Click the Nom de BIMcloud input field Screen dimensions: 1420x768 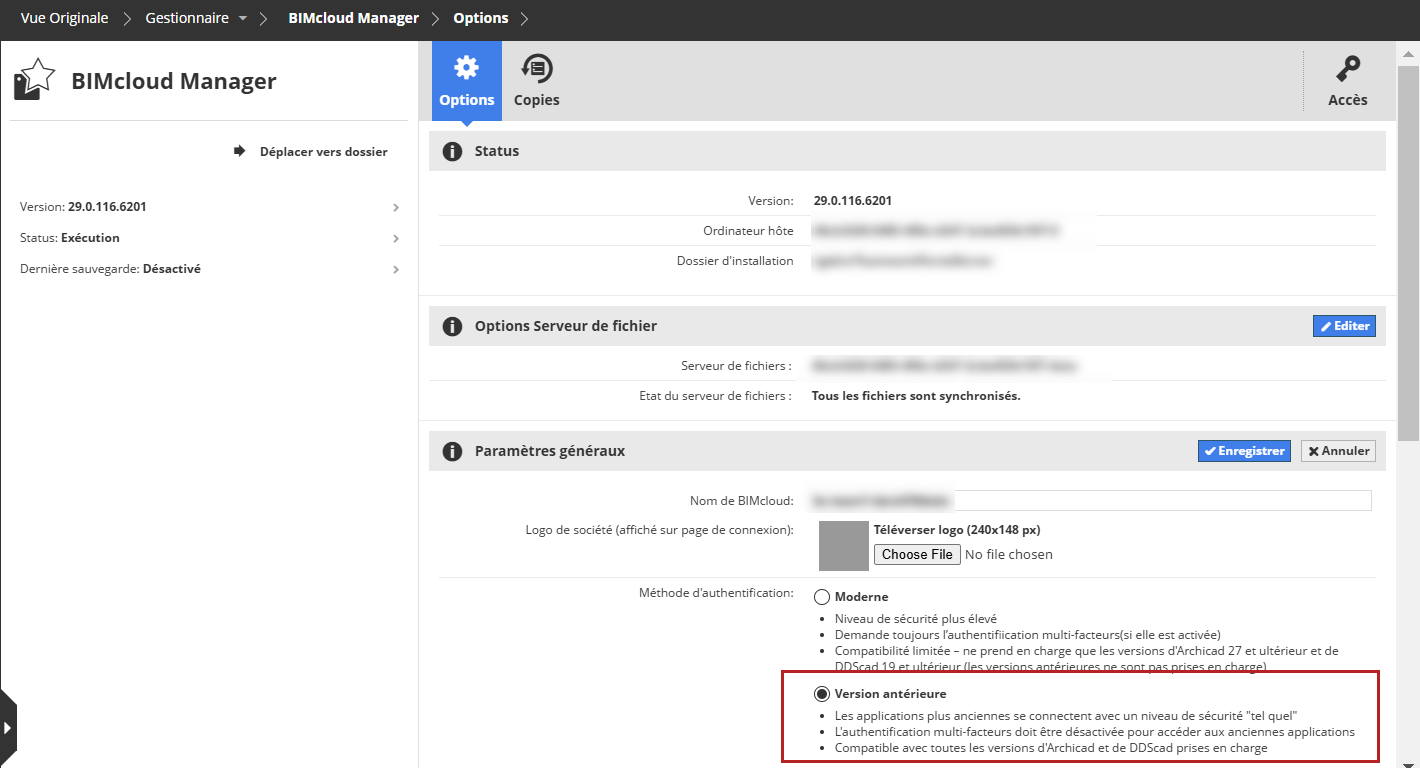coord(1091,501)
